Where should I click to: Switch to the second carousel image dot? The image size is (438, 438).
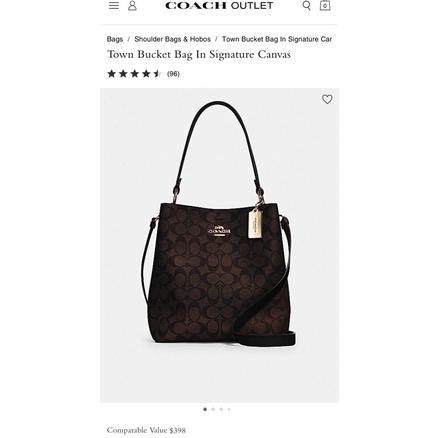point(213,409)
